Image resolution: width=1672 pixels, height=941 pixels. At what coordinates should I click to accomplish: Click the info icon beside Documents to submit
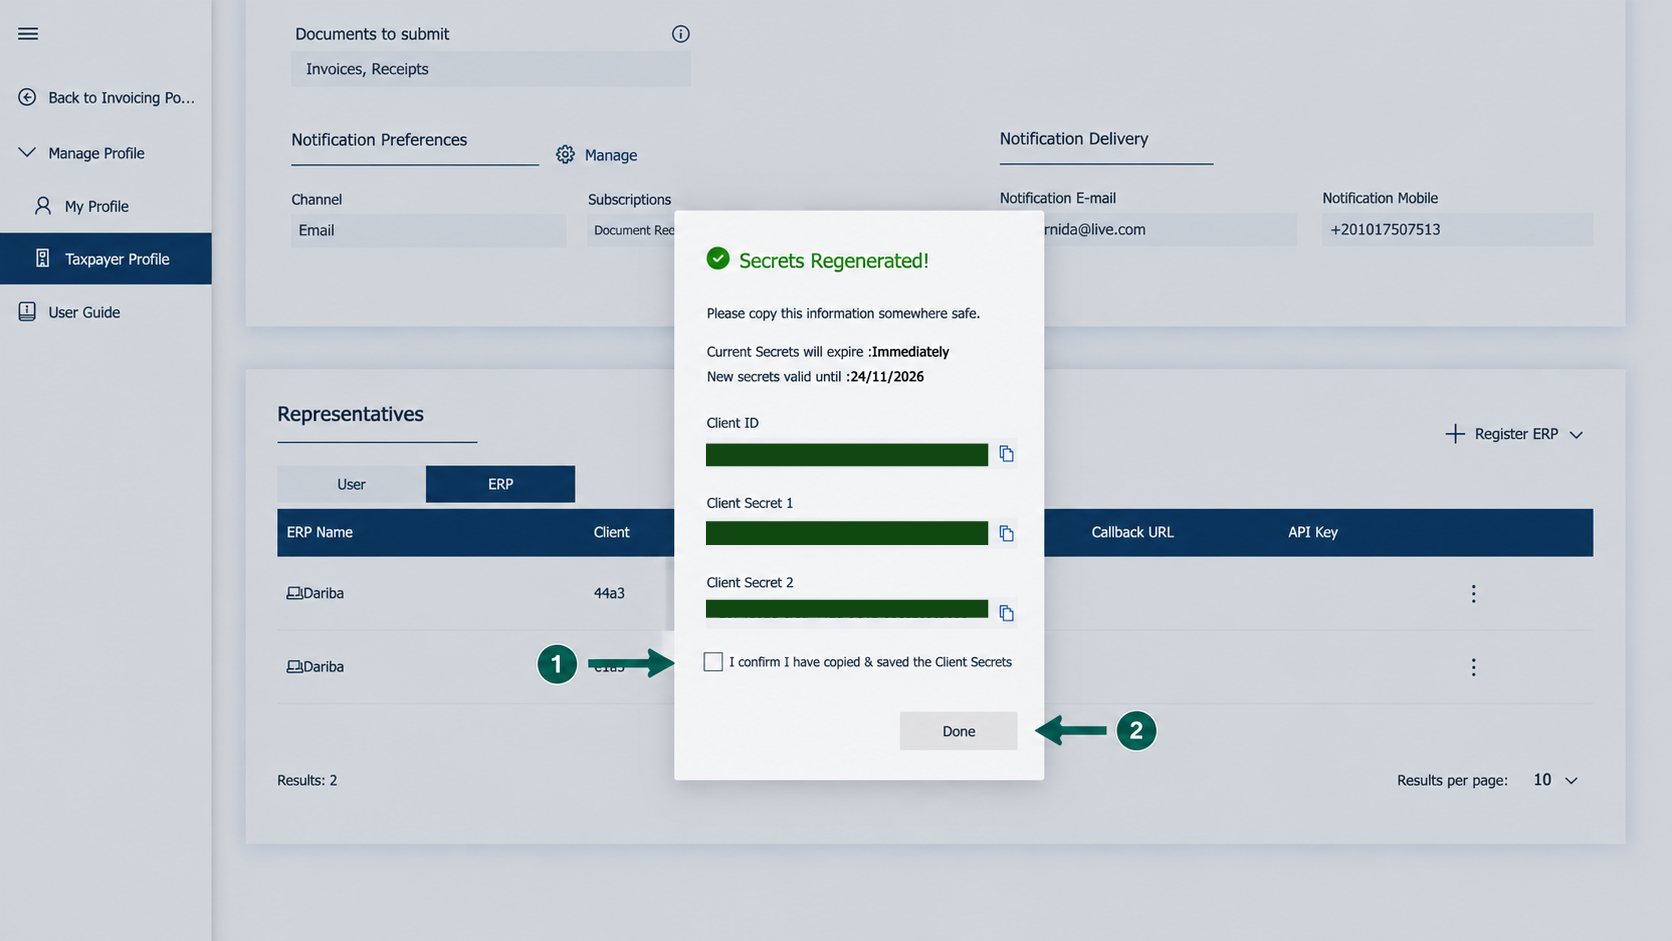coord(681,34)
